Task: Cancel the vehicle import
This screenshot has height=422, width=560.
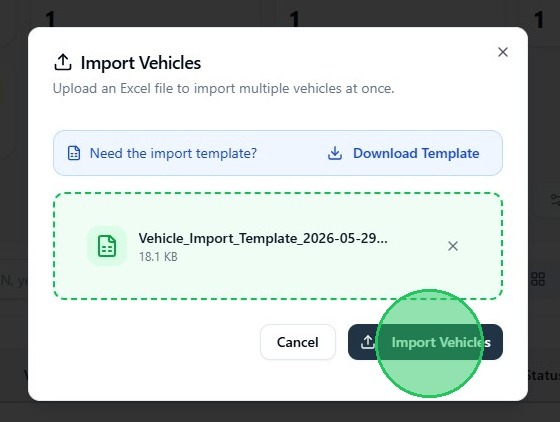Action: (x=298, y=342)
